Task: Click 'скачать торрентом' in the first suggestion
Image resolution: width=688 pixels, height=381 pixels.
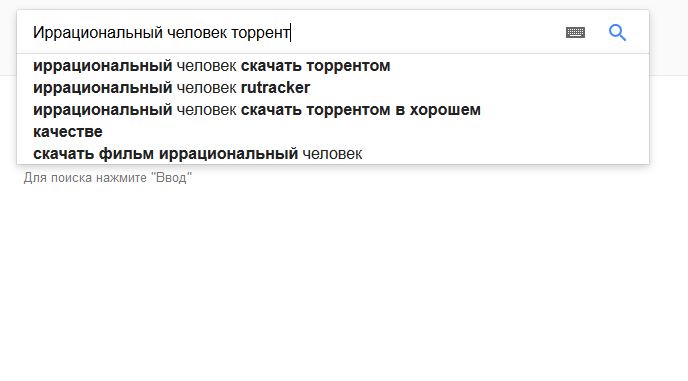Action: (x=315, y=66)
